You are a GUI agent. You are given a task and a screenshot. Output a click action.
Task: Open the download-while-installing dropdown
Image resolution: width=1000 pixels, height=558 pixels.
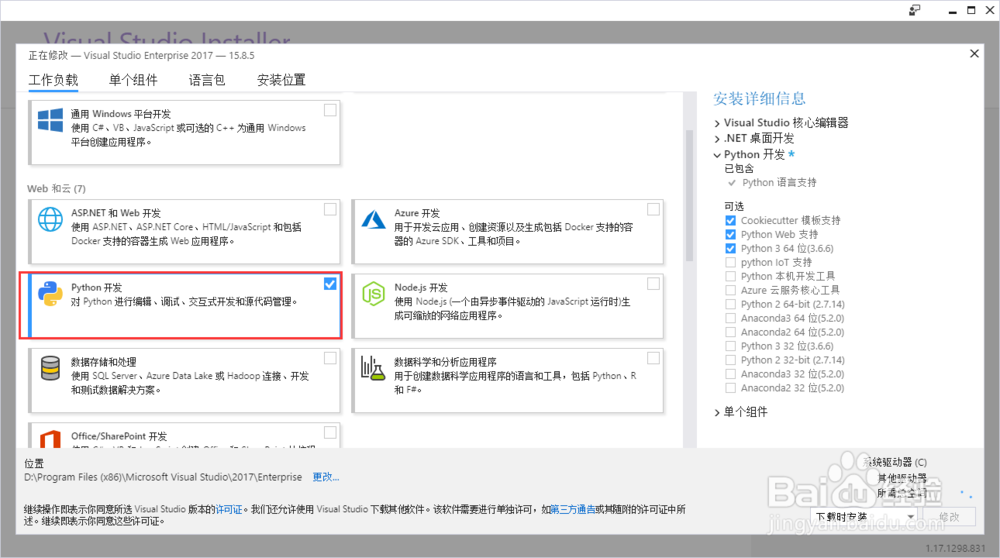click(x=865, y=517)
